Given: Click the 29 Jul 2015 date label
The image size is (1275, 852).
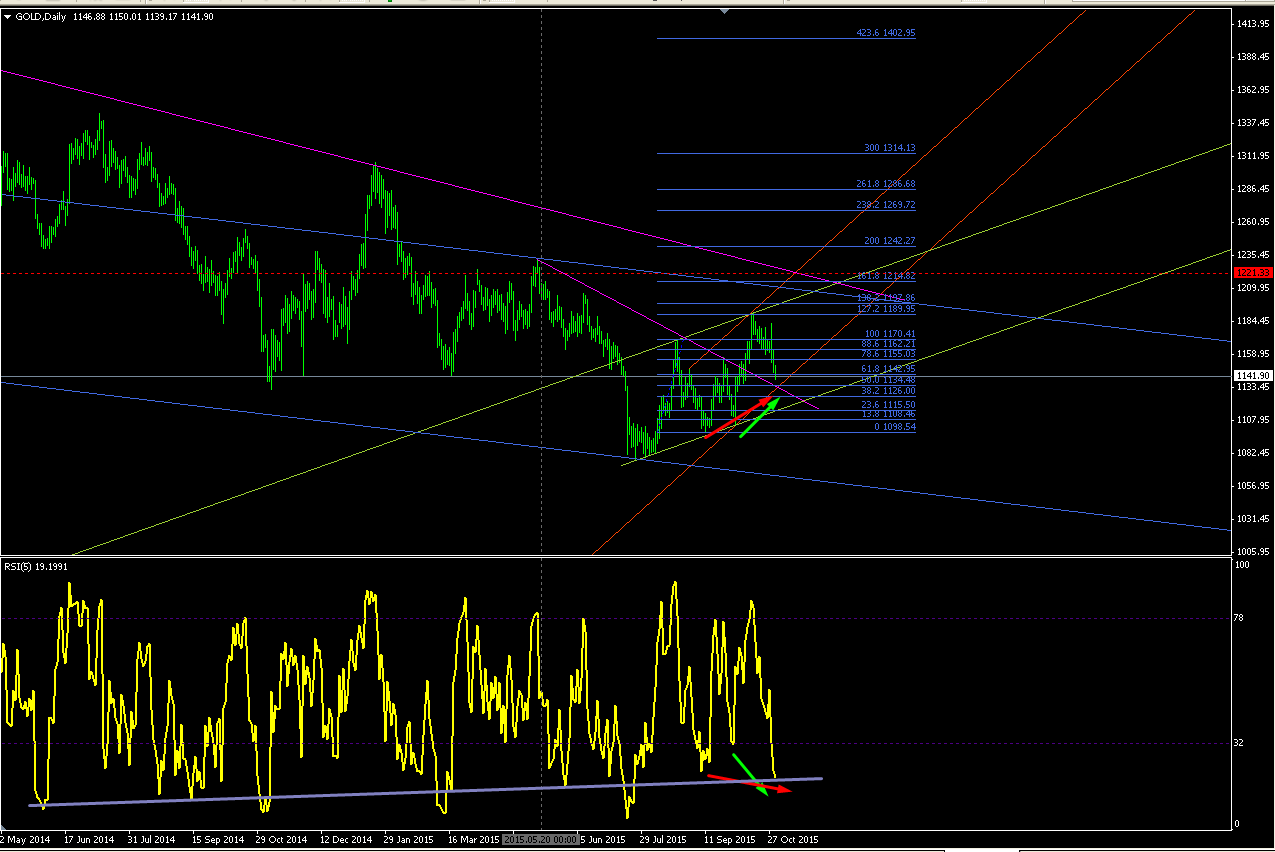Looking at the screenshot, I should pyautogui.click(x=664, y=840).
